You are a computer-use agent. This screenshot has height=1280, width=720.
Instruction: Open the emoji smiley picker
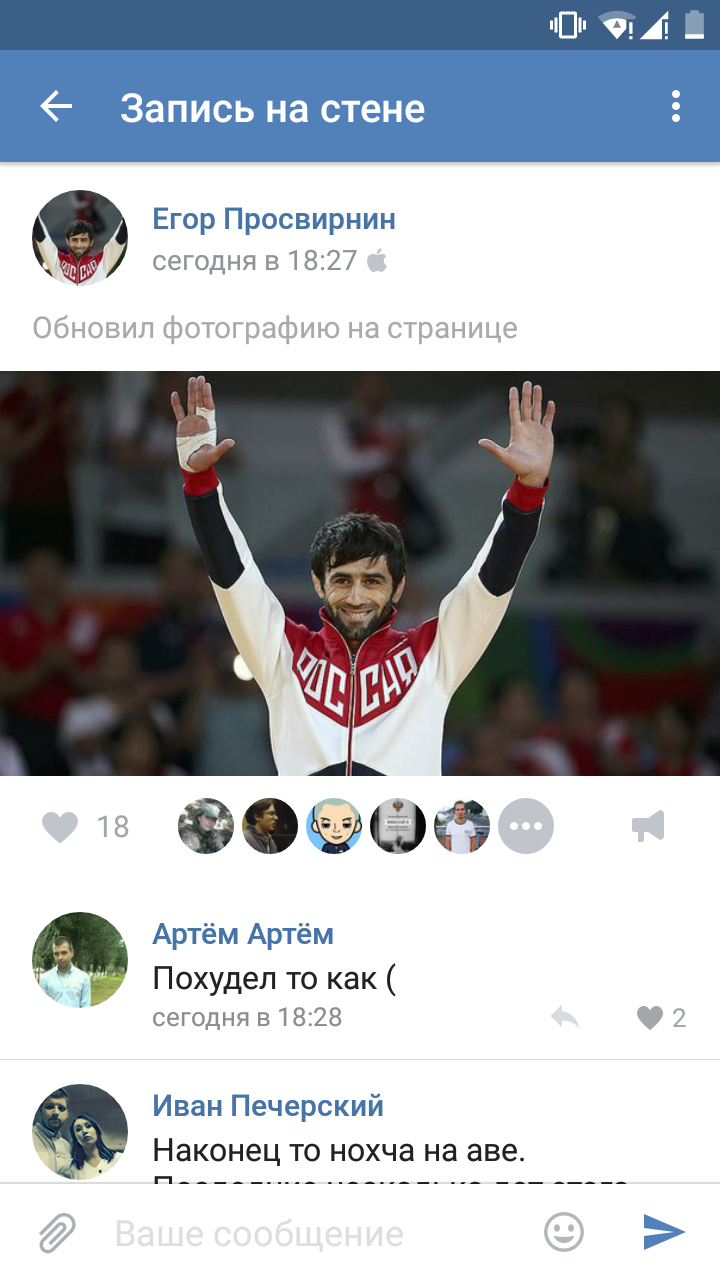[564, 1232]
